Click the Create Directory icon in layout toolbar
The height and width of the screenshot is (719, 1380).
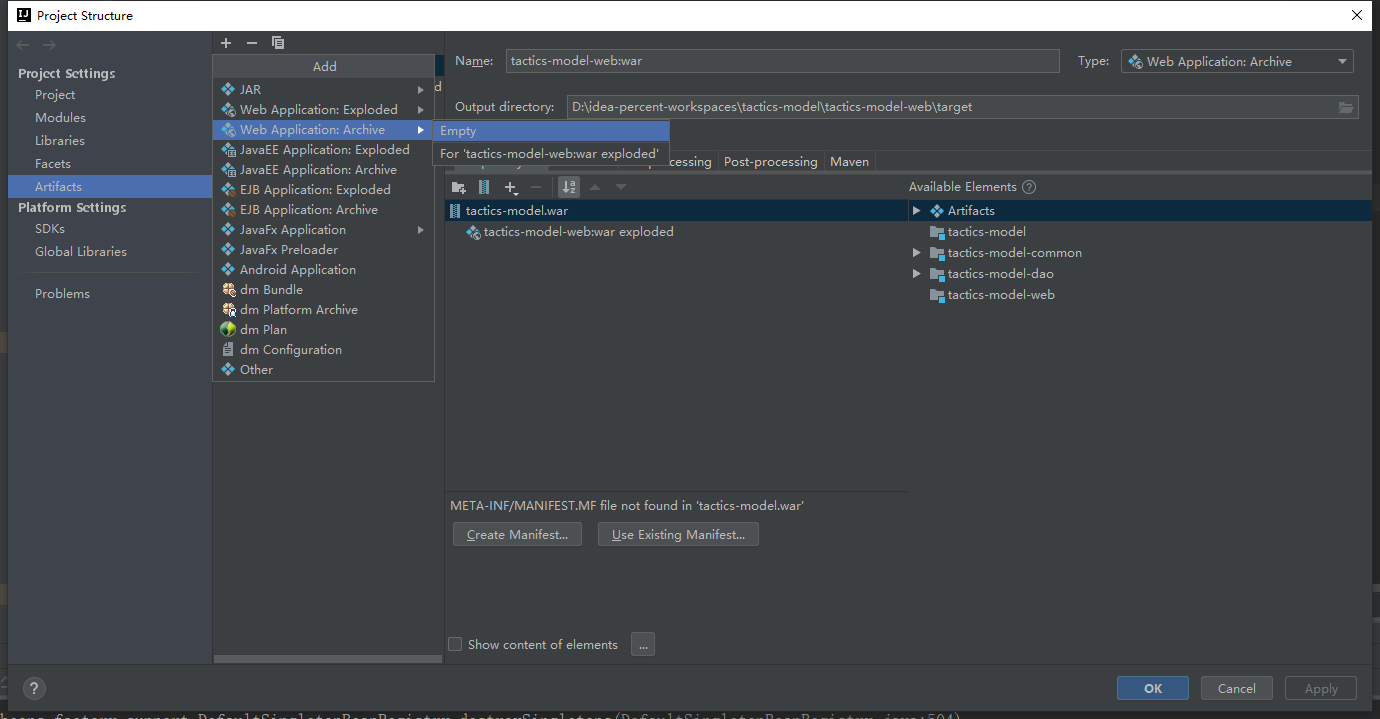pos(459,187)
